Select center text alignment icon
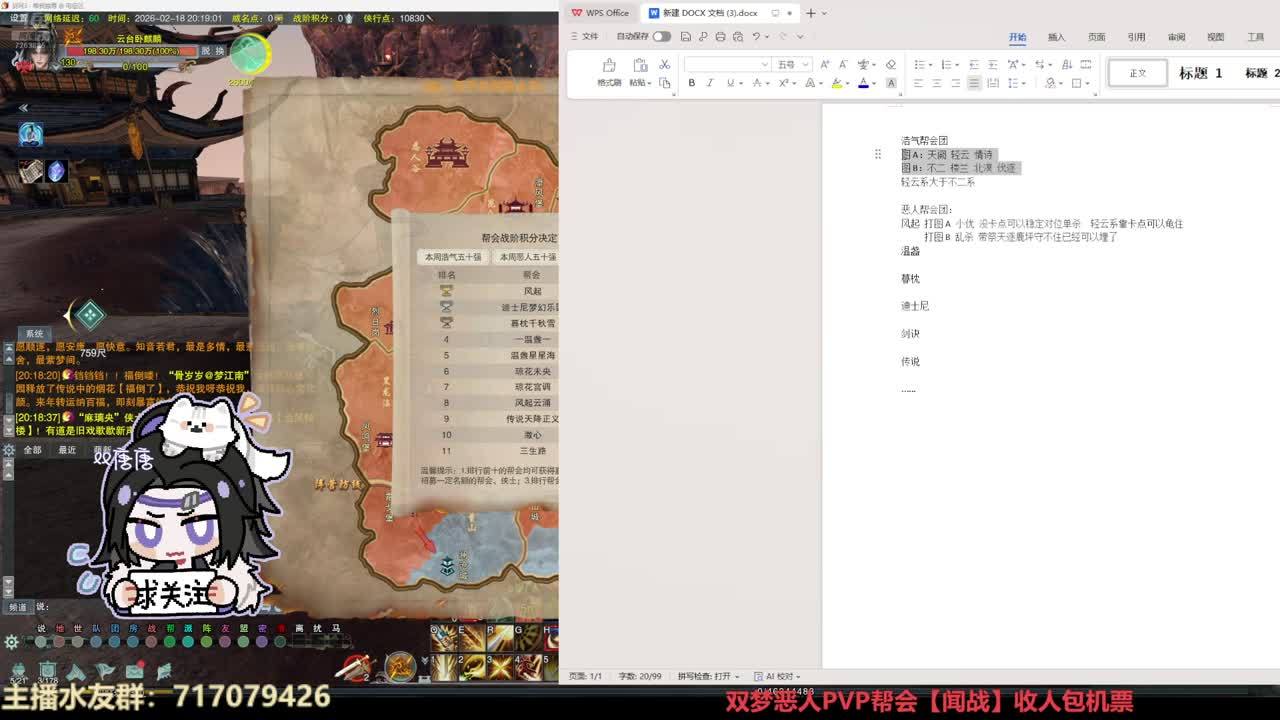 coord(936,83)
